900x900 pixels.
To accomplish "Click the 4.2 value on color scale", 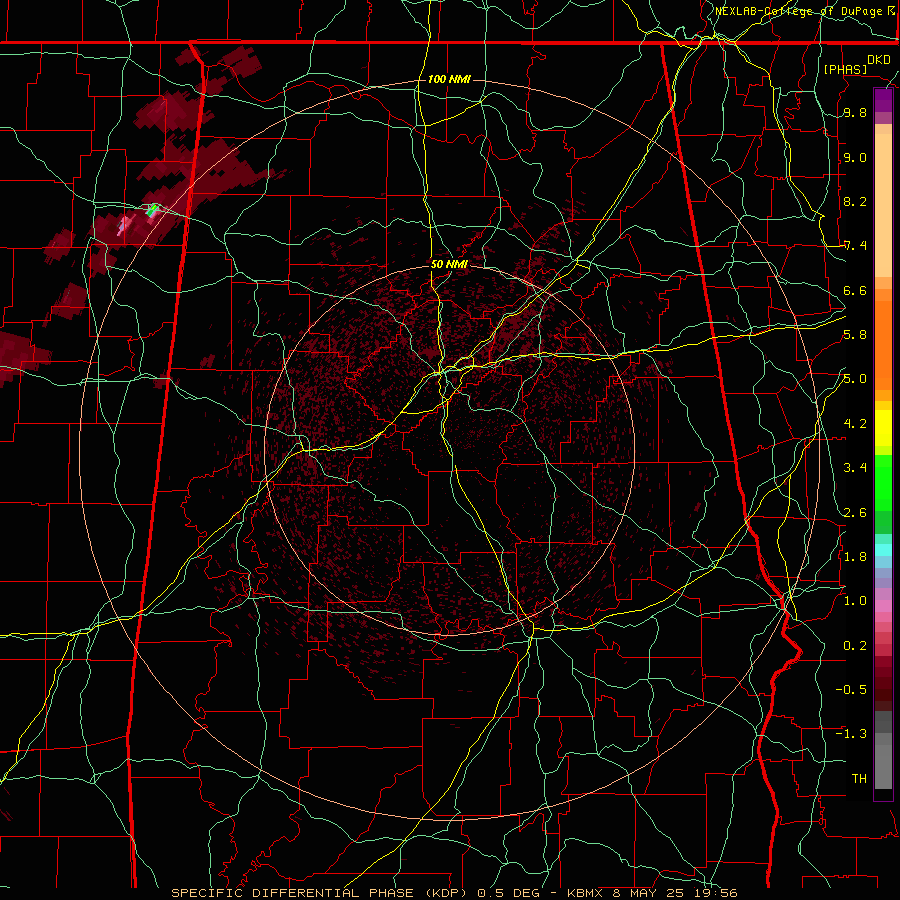I will [x=855, y=424].
